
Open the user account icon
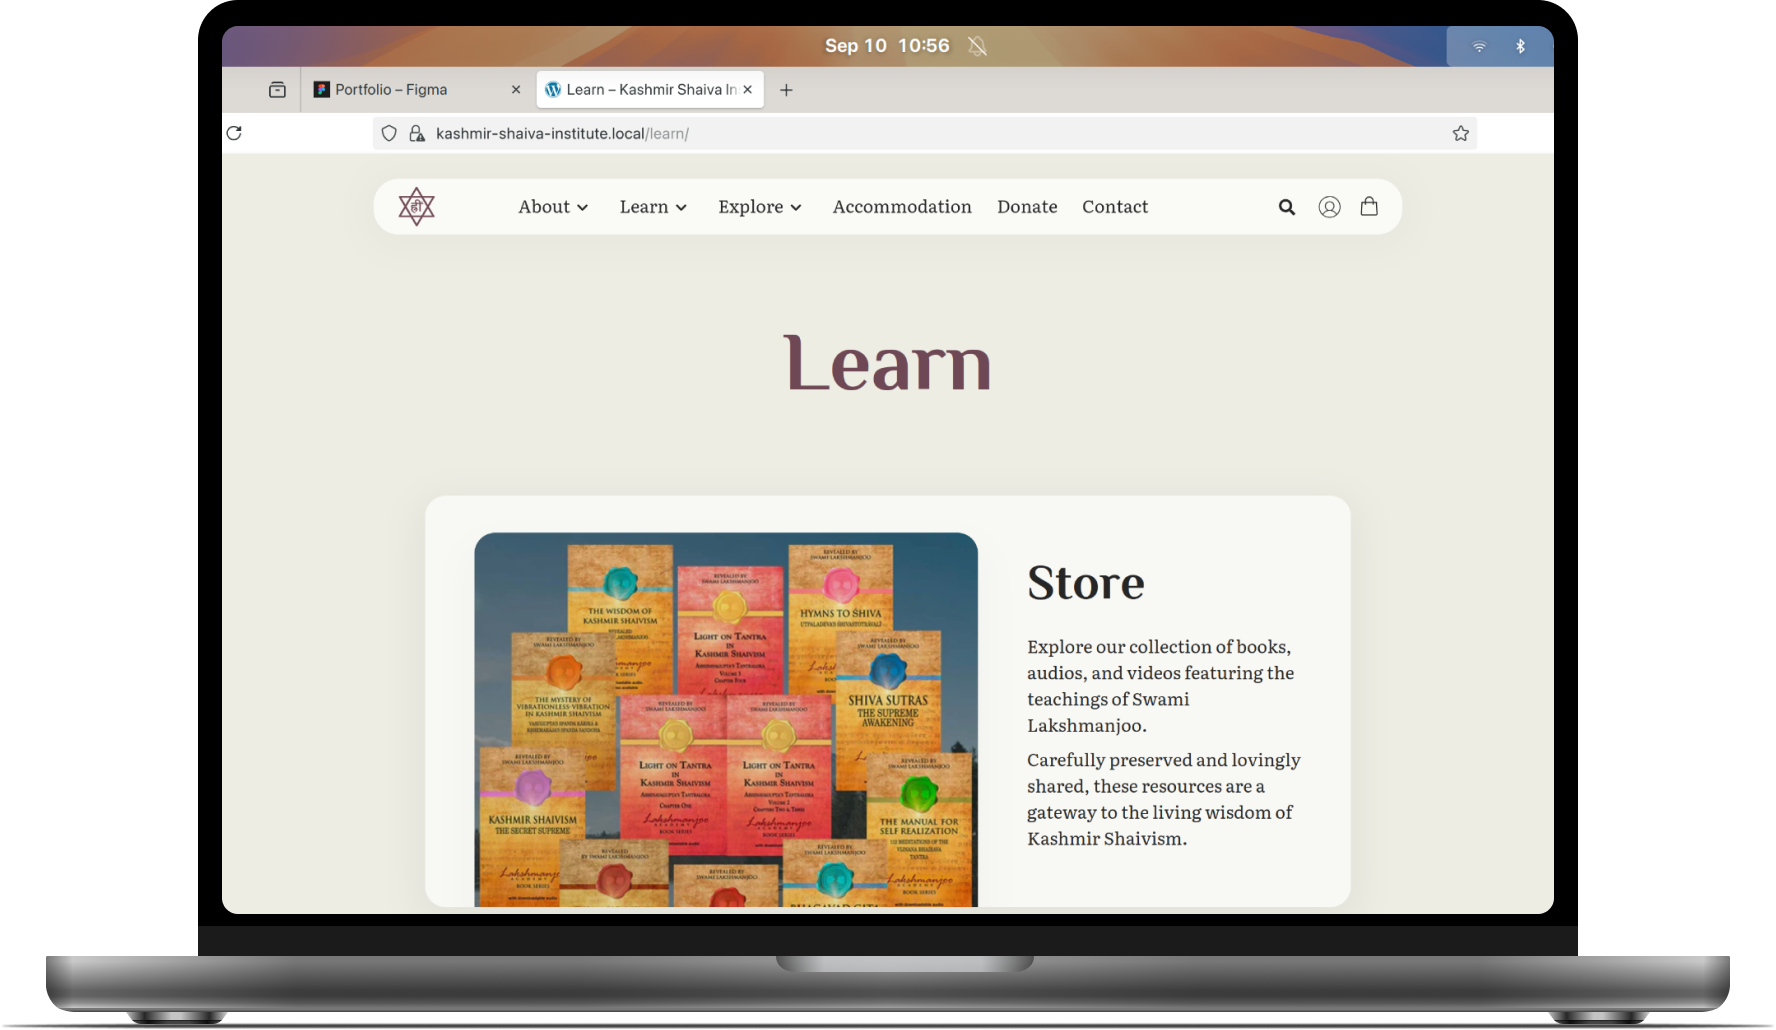[x=1329, y=207]
